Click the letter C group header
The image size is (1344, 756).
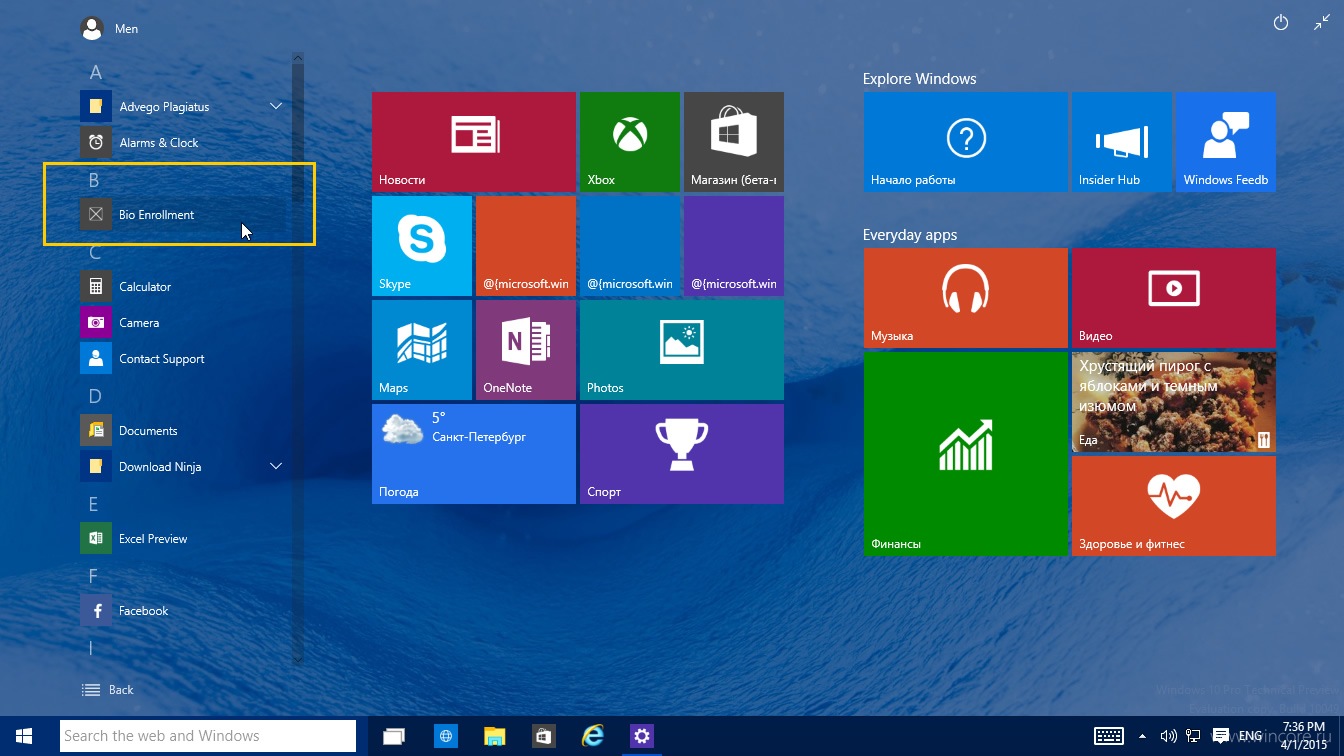pos(95,252)
